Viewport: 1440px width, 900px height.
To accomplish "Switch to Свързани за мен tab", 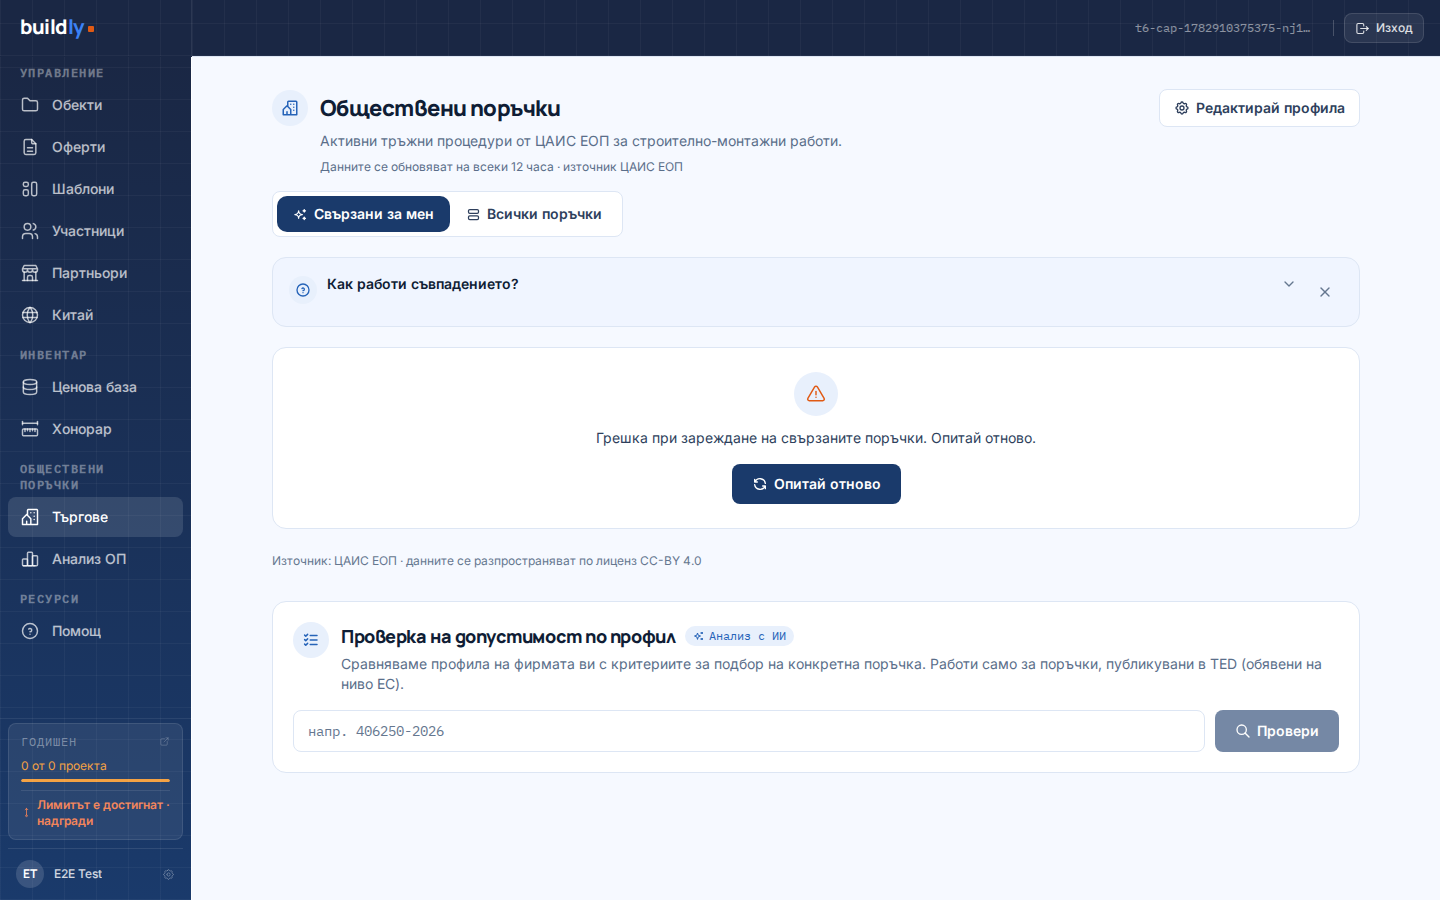I will click(363, 214).
